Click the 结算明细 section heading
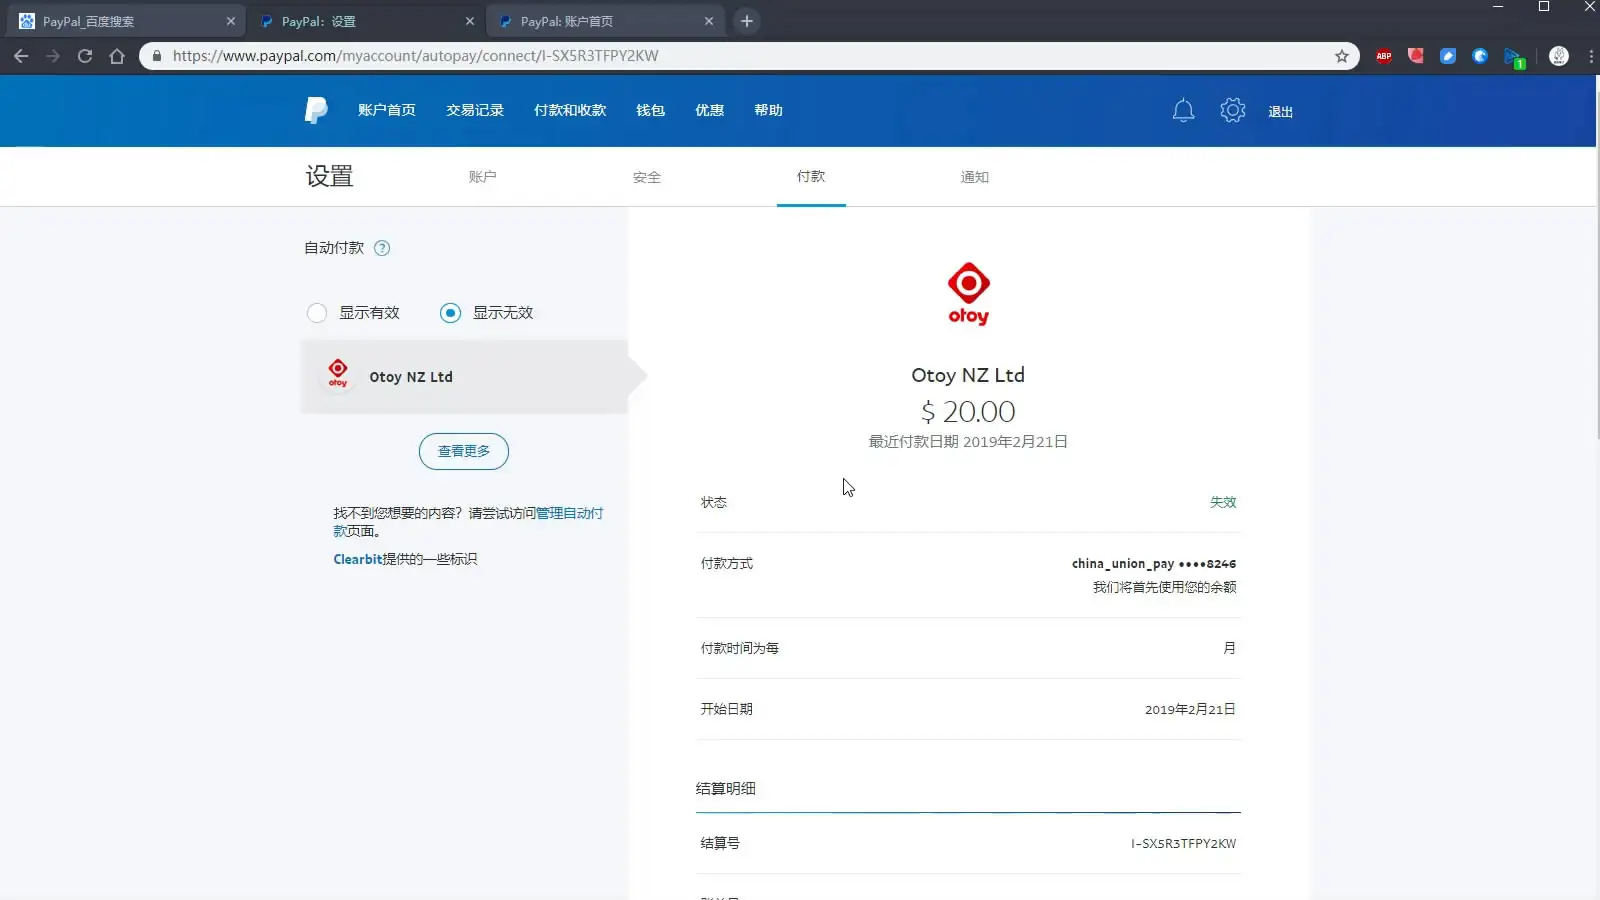Viewport: 1600px width, 900px height. [x=726, y=789]
